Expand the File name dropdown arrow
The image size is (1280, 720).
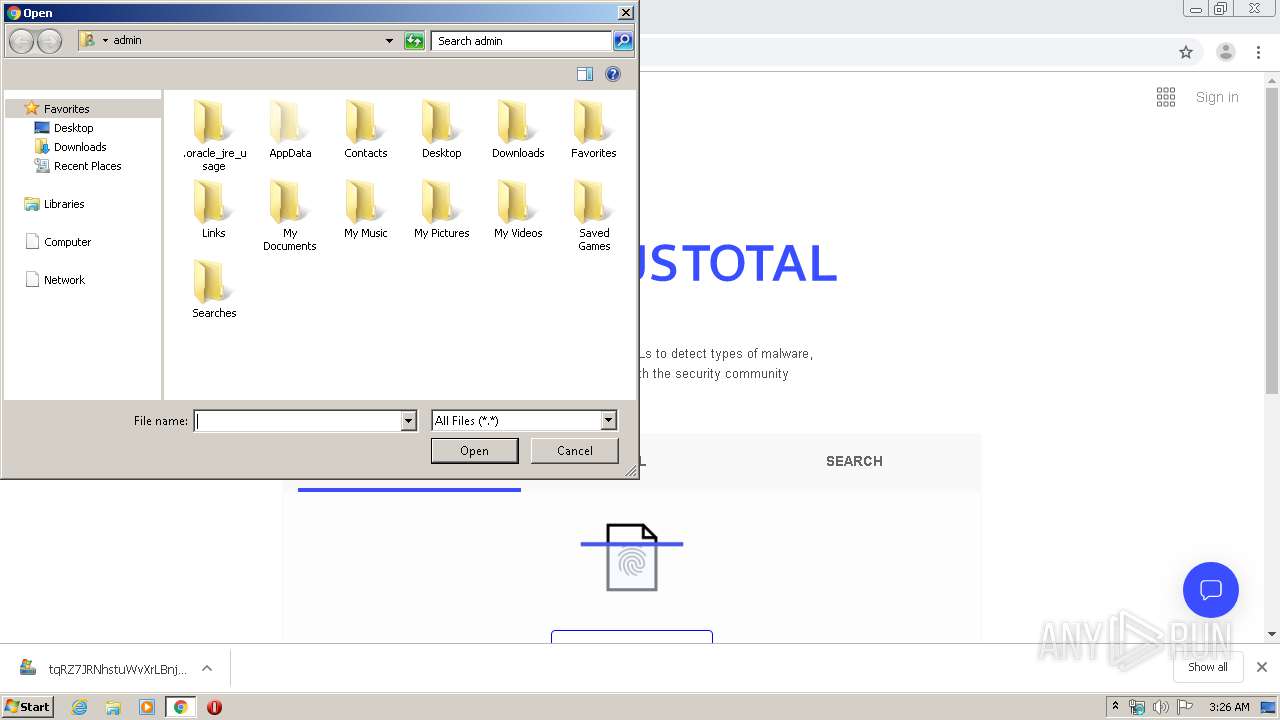408,421
